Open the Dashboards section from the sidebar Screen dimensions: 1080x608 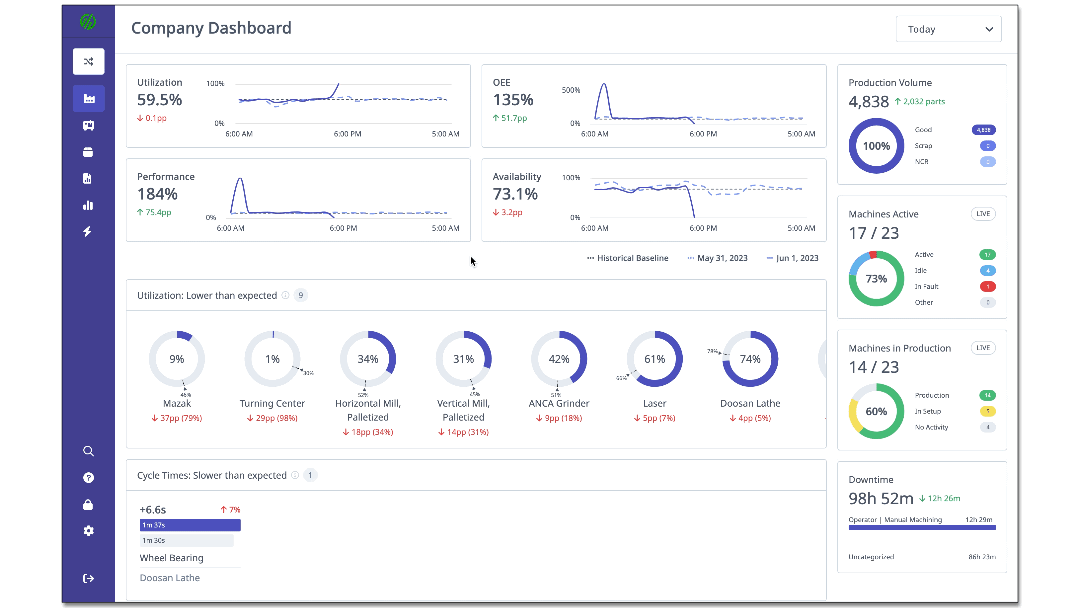88,98
